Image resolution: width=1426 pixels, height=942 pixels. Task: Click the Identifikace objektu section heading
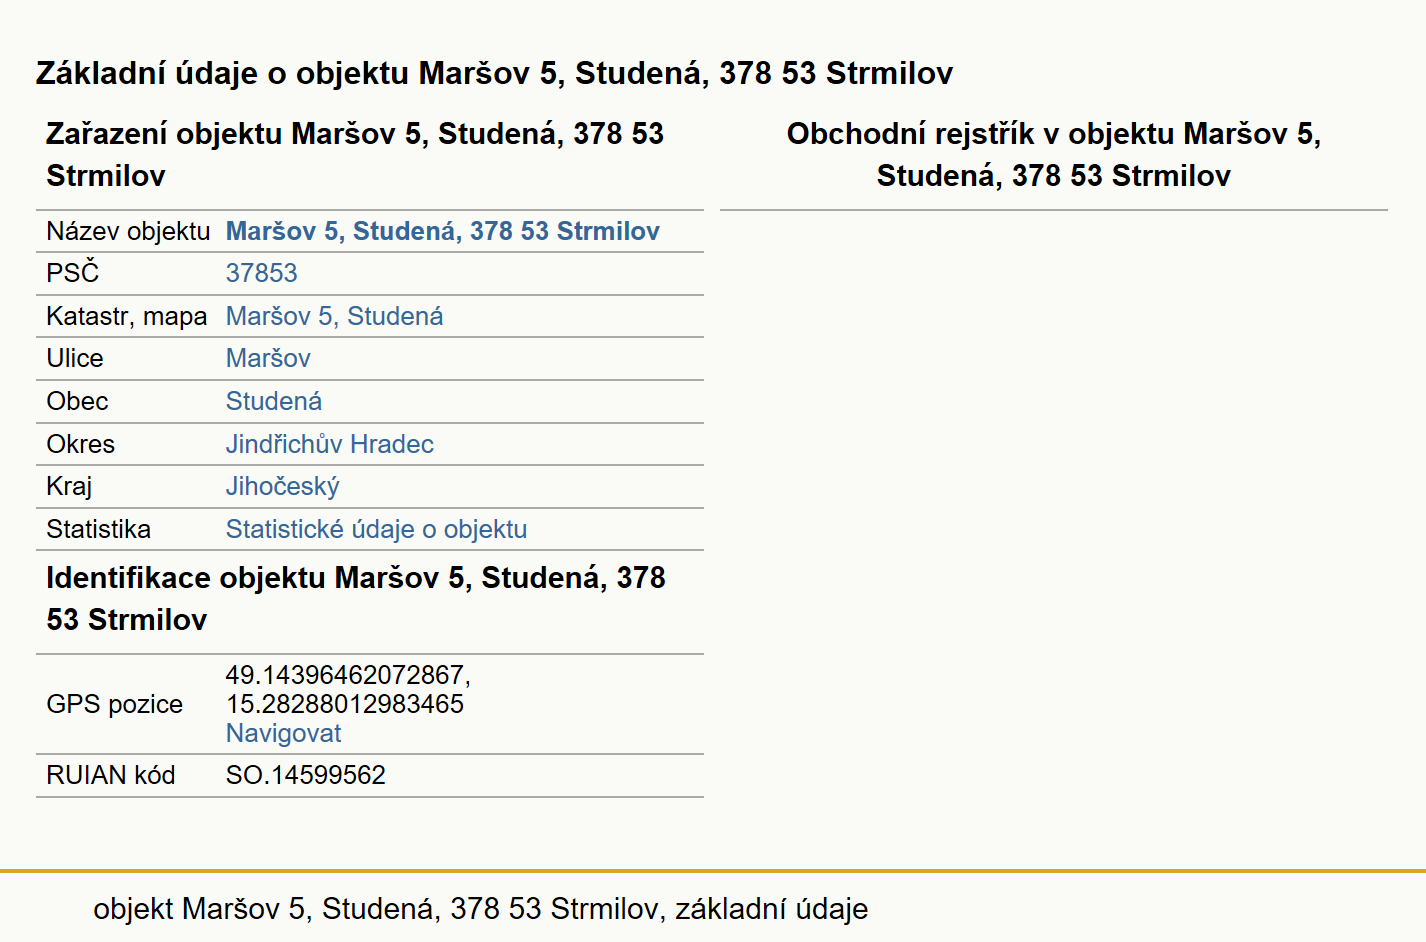[x=356, y=598]
